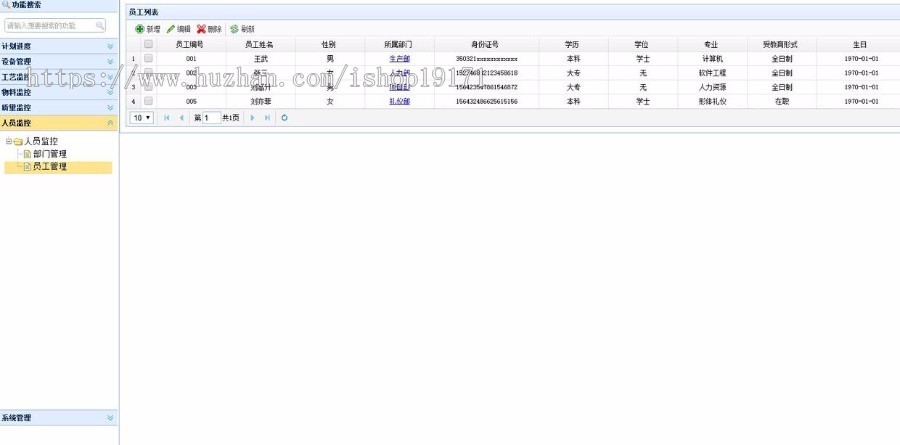This screenshot has width=900, height=445.
Task: Select the 在职 education form cell
Action: 782,101
